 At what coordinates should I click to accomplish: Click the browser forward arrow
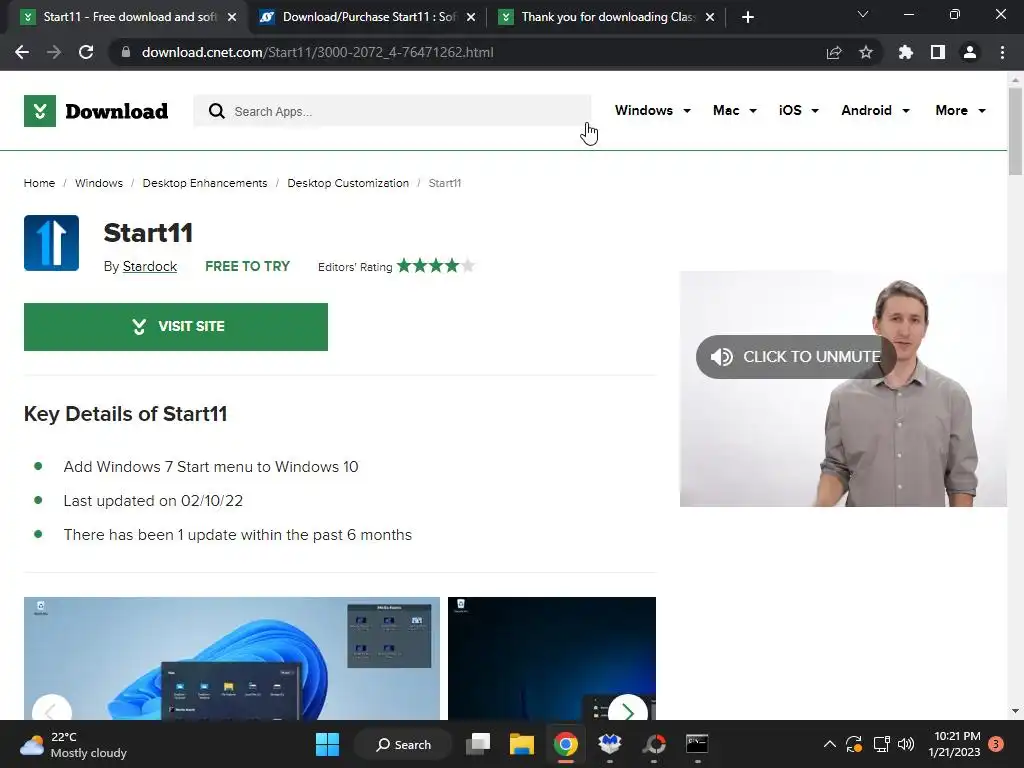click(x=54, y=52)
